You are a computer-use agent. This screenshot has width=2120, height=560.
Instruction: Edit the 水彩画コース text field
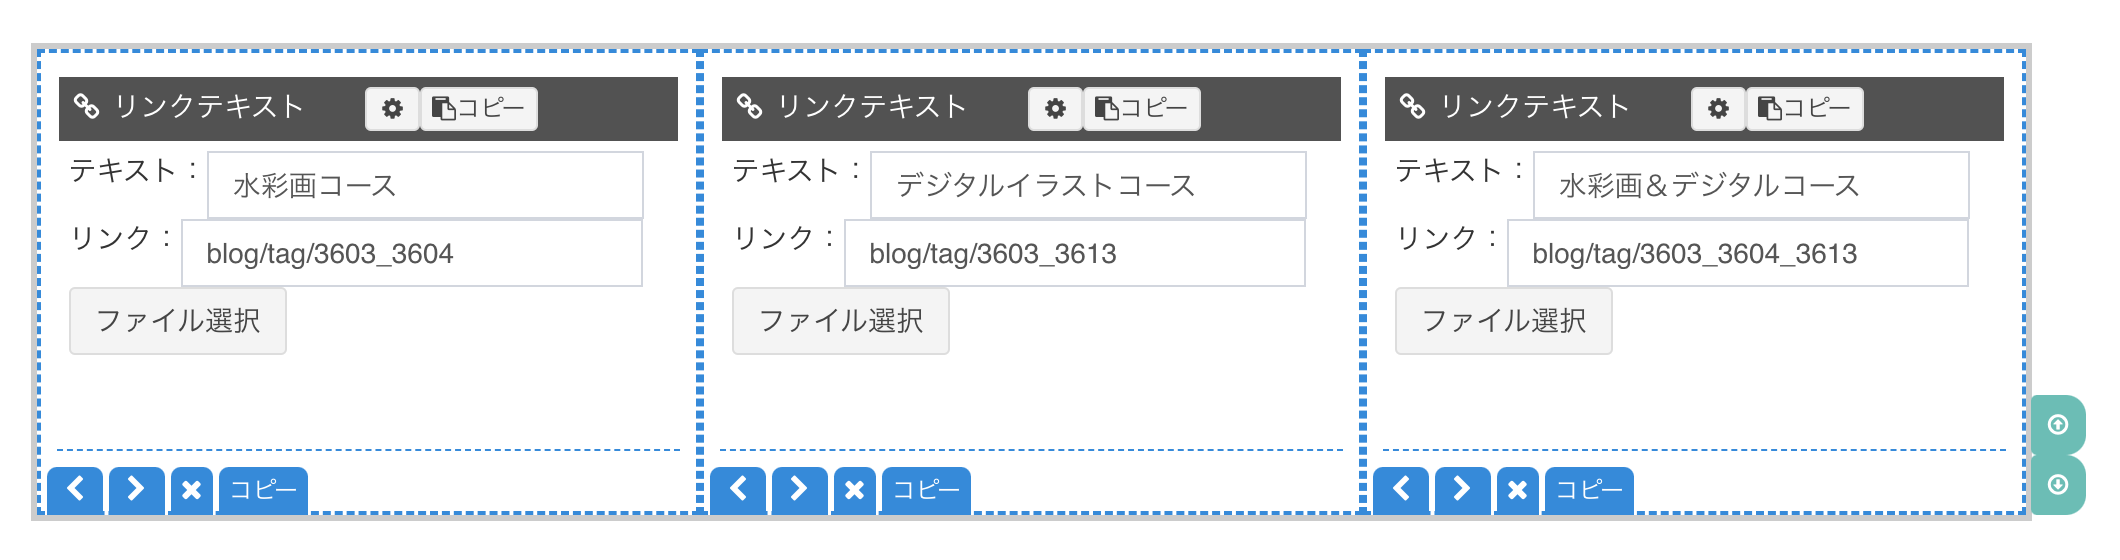click(x=425, y=185)
